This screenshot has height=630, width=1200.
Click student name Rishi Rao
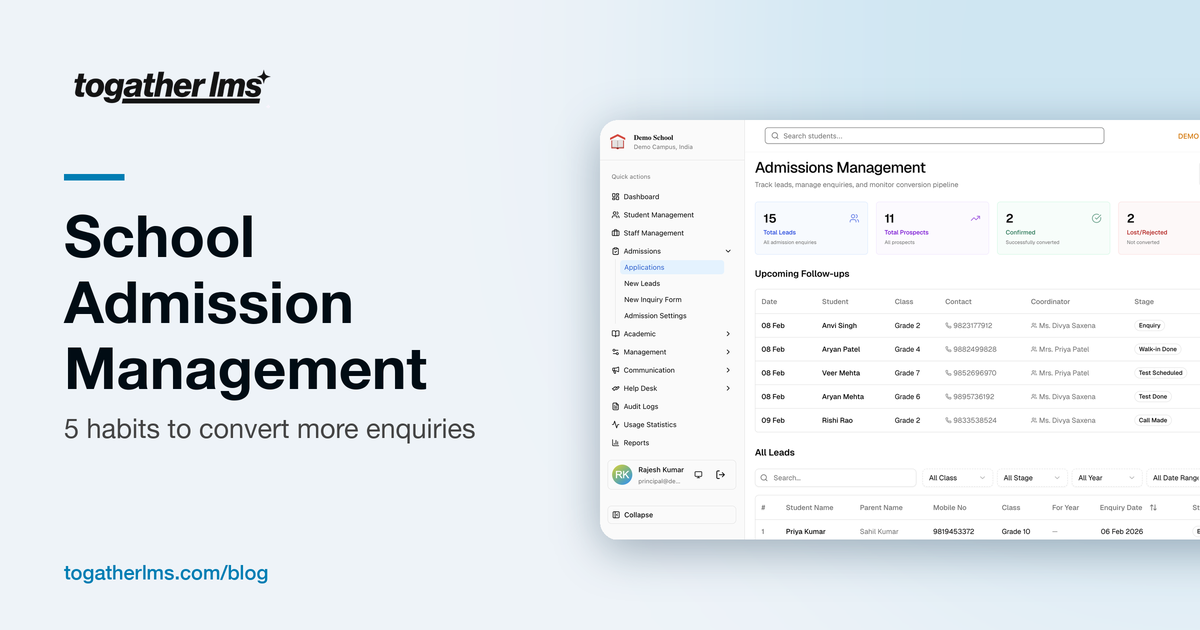click(838, 421)
